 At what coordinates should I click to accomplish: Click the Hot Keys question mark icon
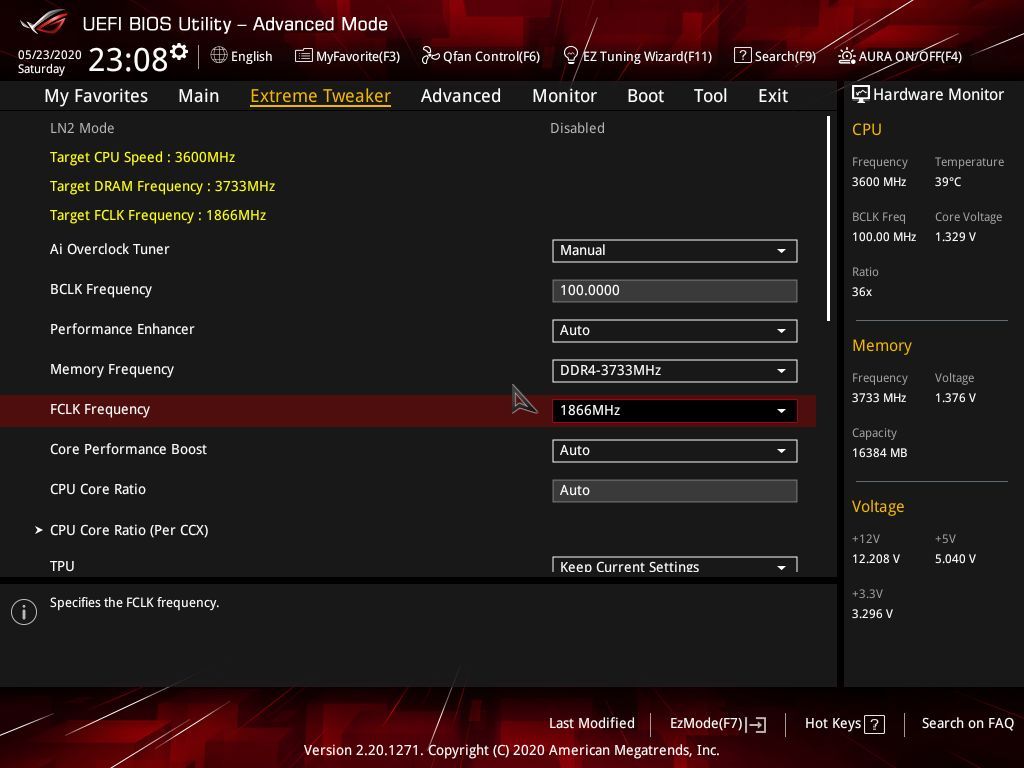874,724
